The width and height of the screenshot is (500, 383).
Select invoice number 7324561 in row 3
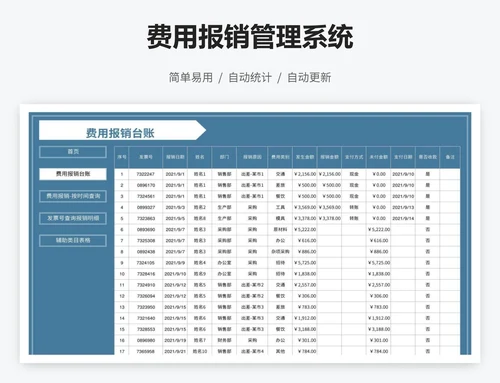point(146,196)
